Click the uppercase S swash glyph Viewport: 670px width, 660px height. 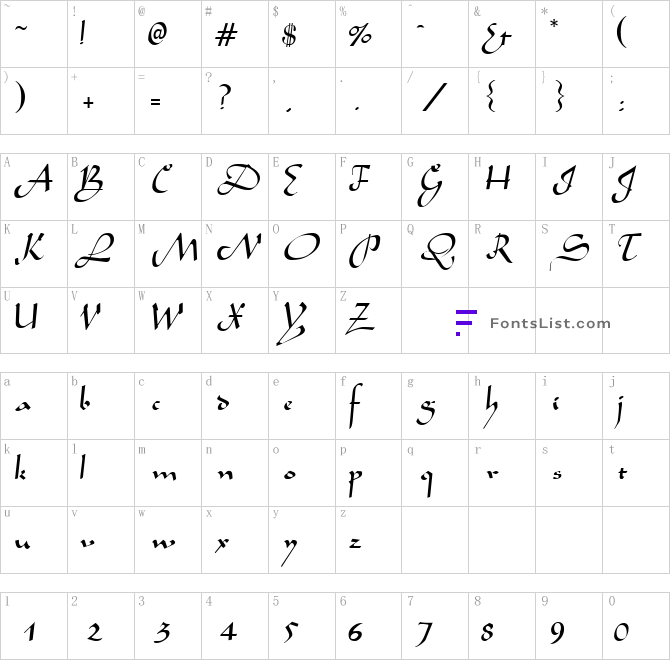pyautogui.click(x=570, y=251)
